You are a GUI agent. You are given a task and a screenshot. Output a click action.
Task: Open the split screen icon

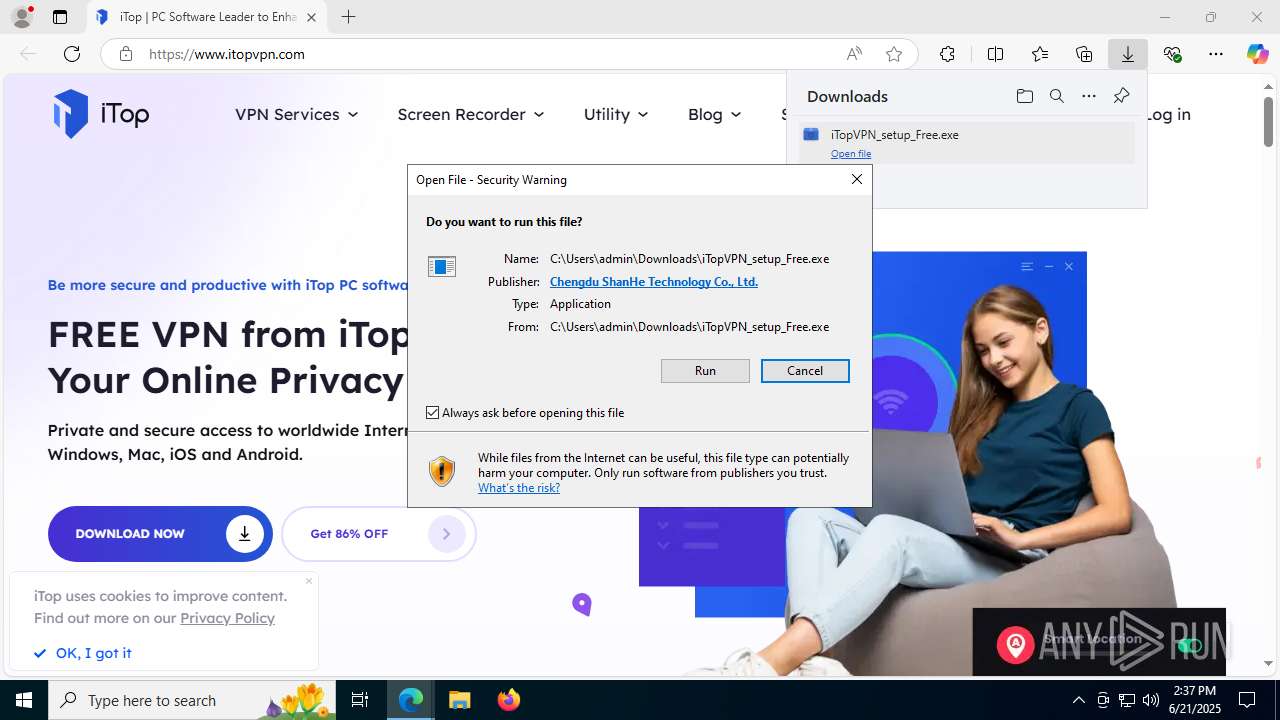click(x=995, y=54)
